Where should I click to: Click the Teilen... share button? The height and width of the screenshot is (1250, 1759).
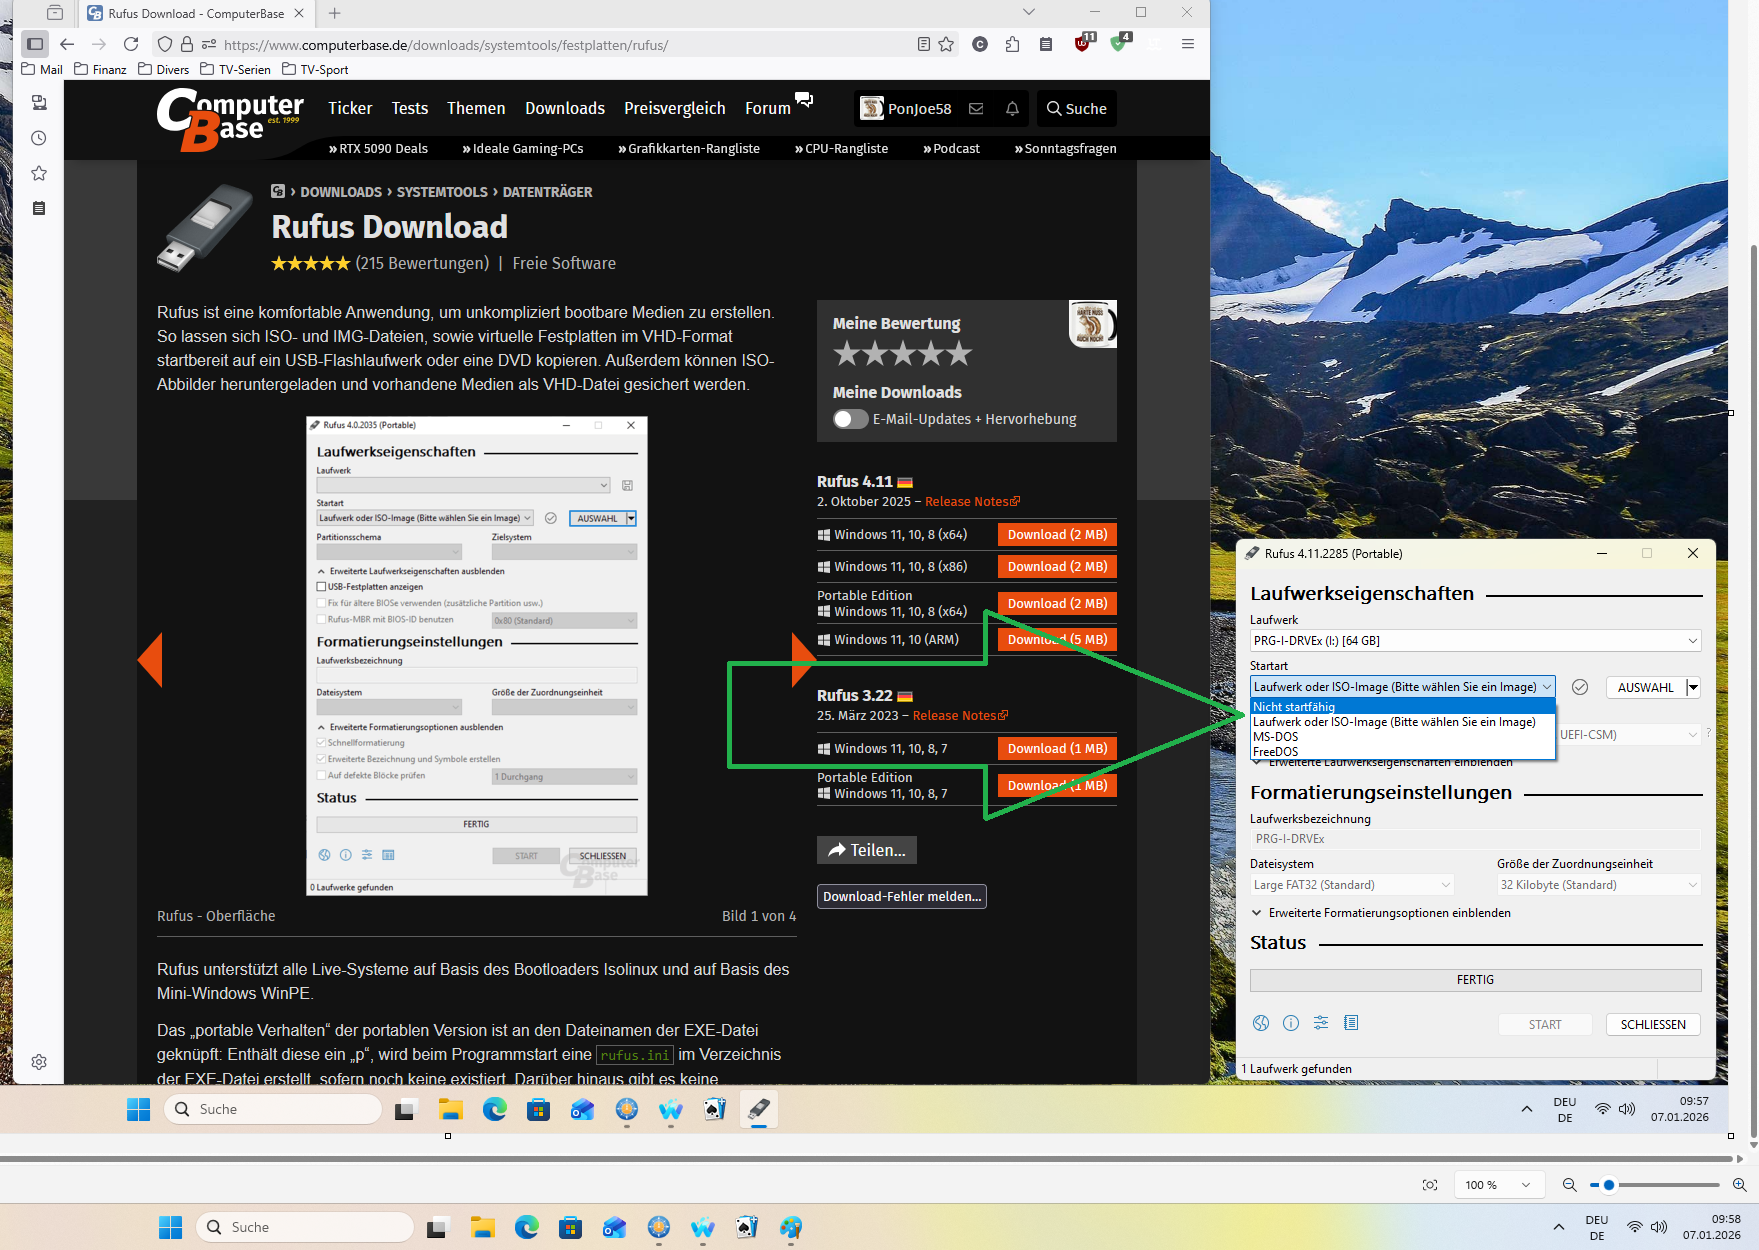[x=867, y=850]
